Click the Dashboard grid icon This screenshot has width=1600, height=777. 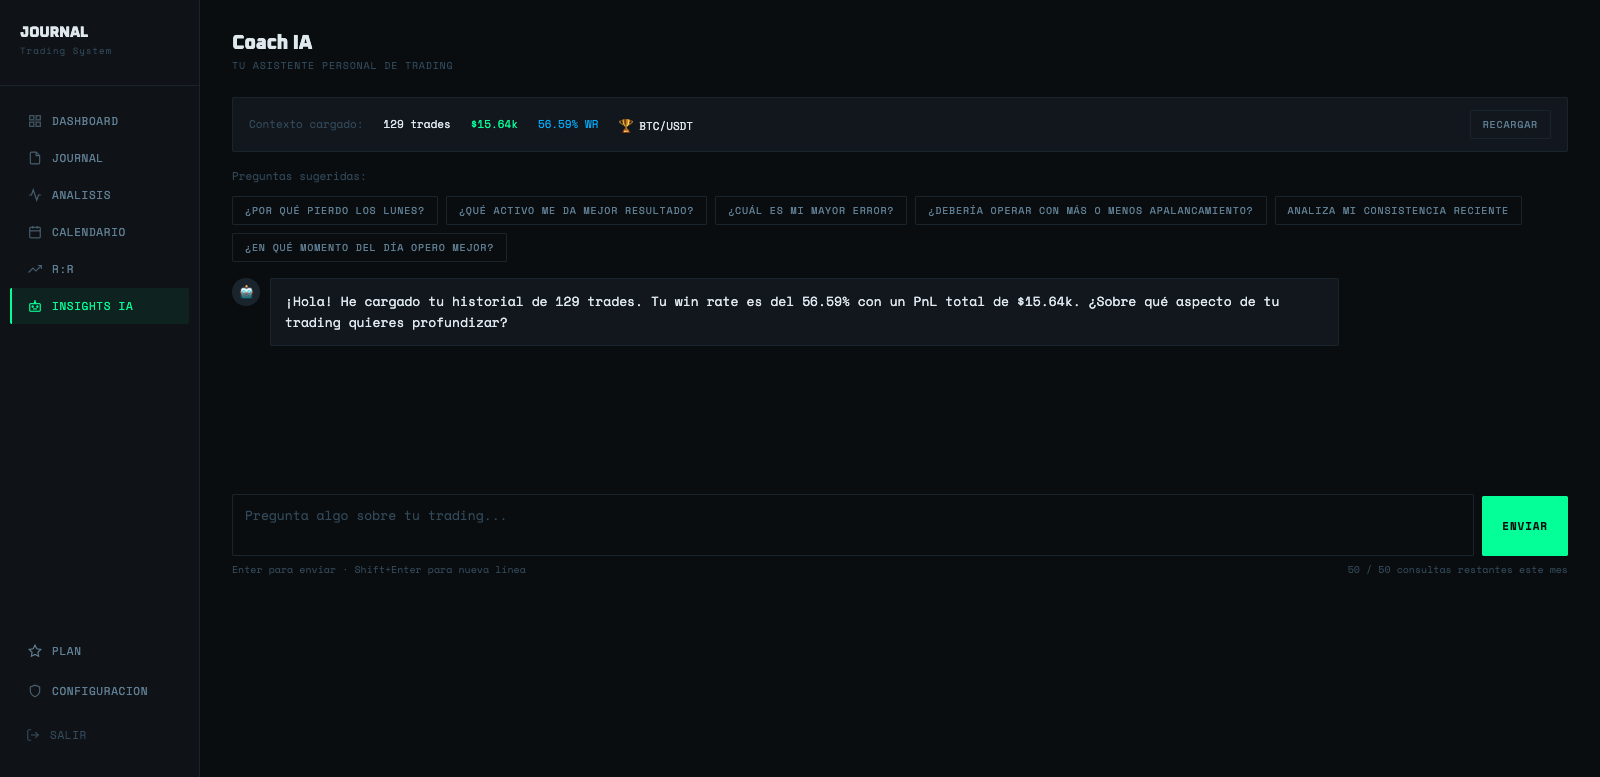click(35, 121)
